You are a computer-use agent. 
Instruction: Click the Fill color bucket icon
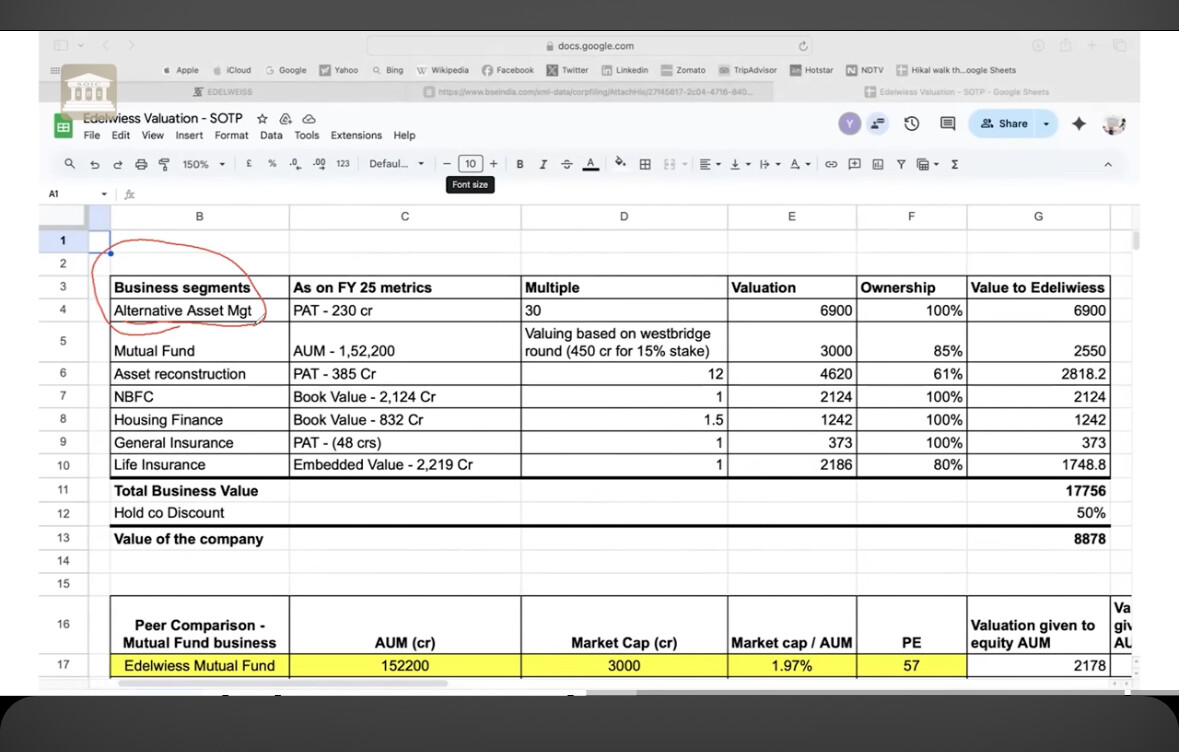click(x=620, y=163)
